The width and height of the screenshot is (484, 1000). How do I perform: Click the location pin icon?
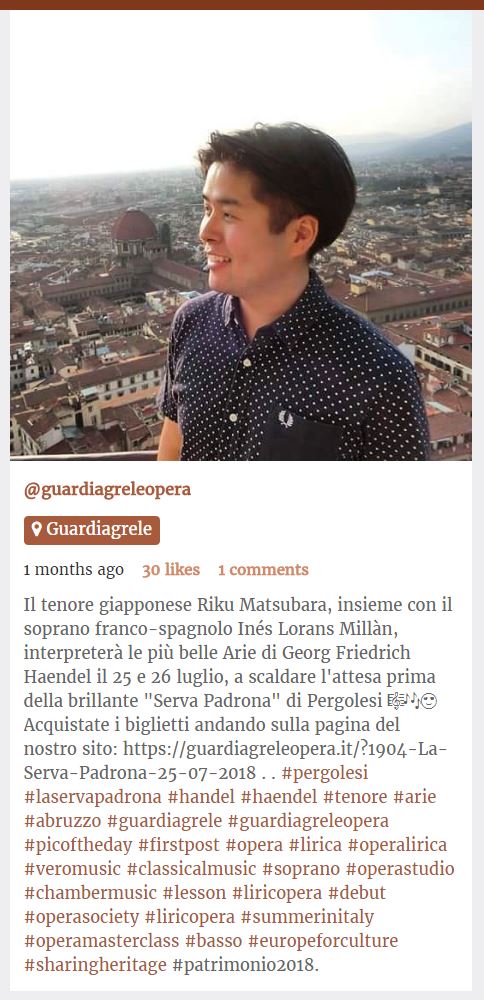[x=36, y=529]
